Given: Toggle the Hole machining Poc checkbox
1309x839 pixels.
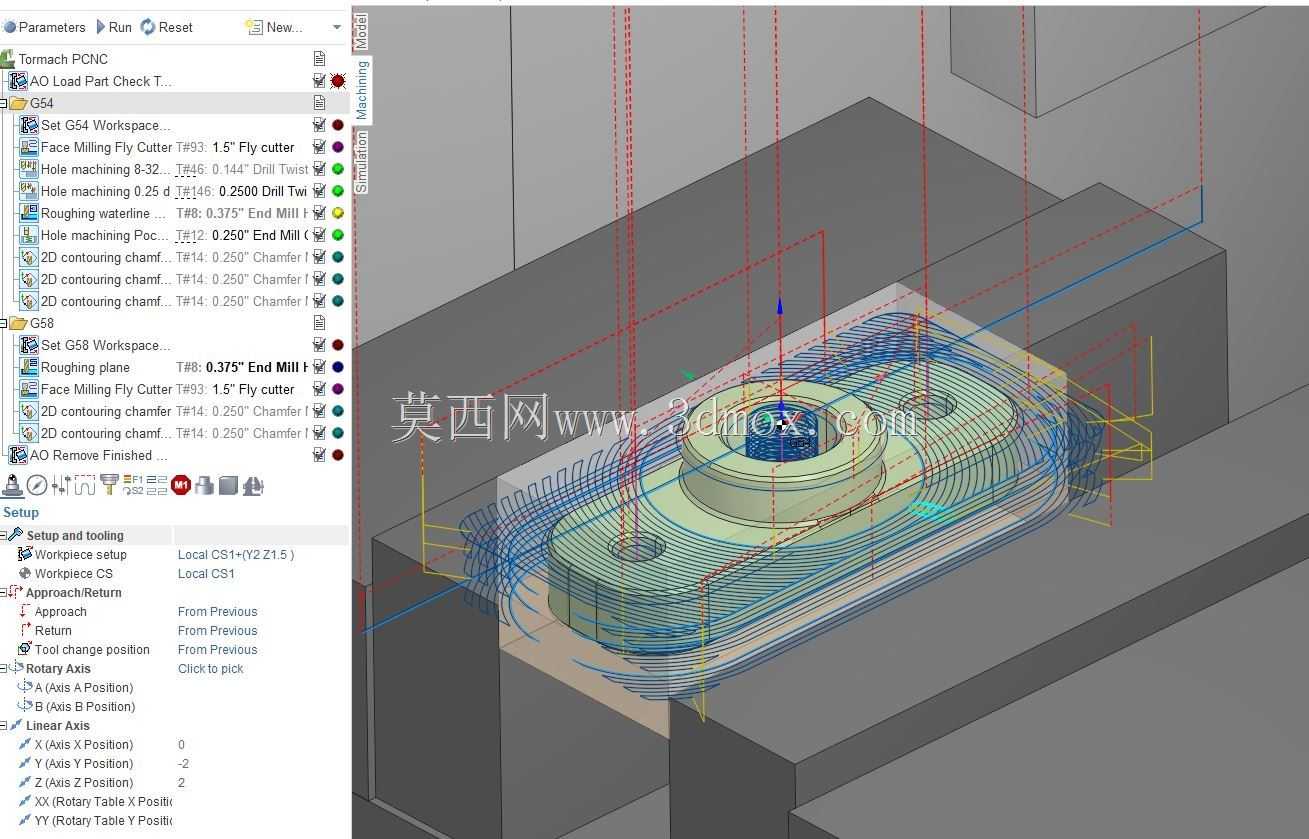Looking at the screenshot, I should pos(319,235).
